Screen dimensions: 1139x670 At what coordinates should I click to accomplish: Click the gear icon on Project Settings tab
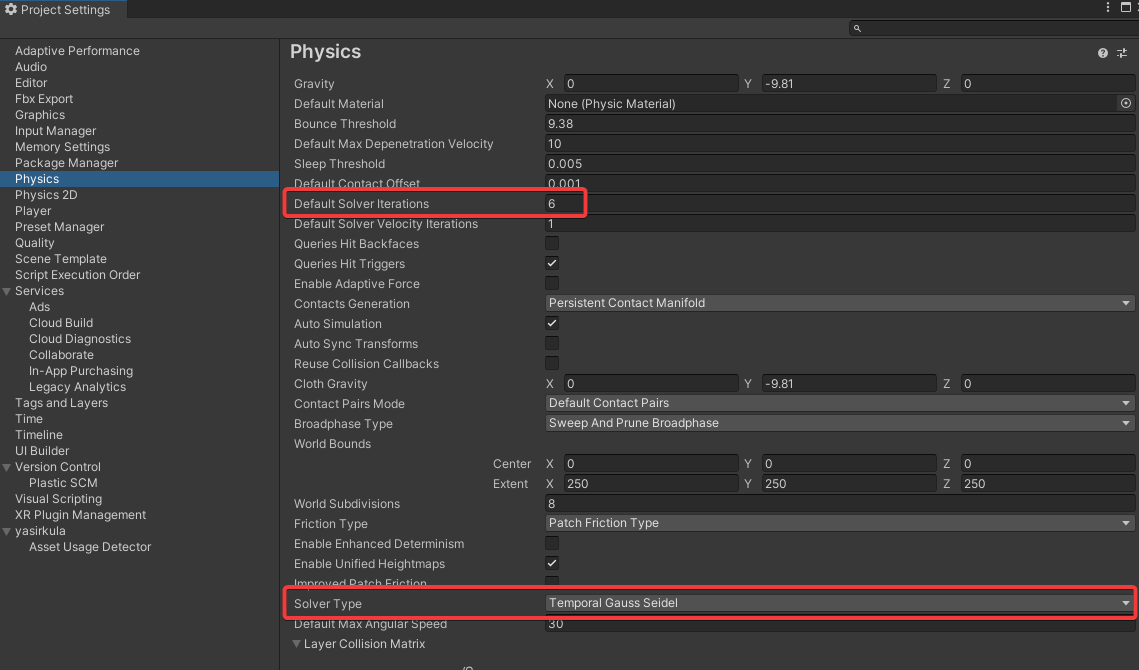(11, 10)
